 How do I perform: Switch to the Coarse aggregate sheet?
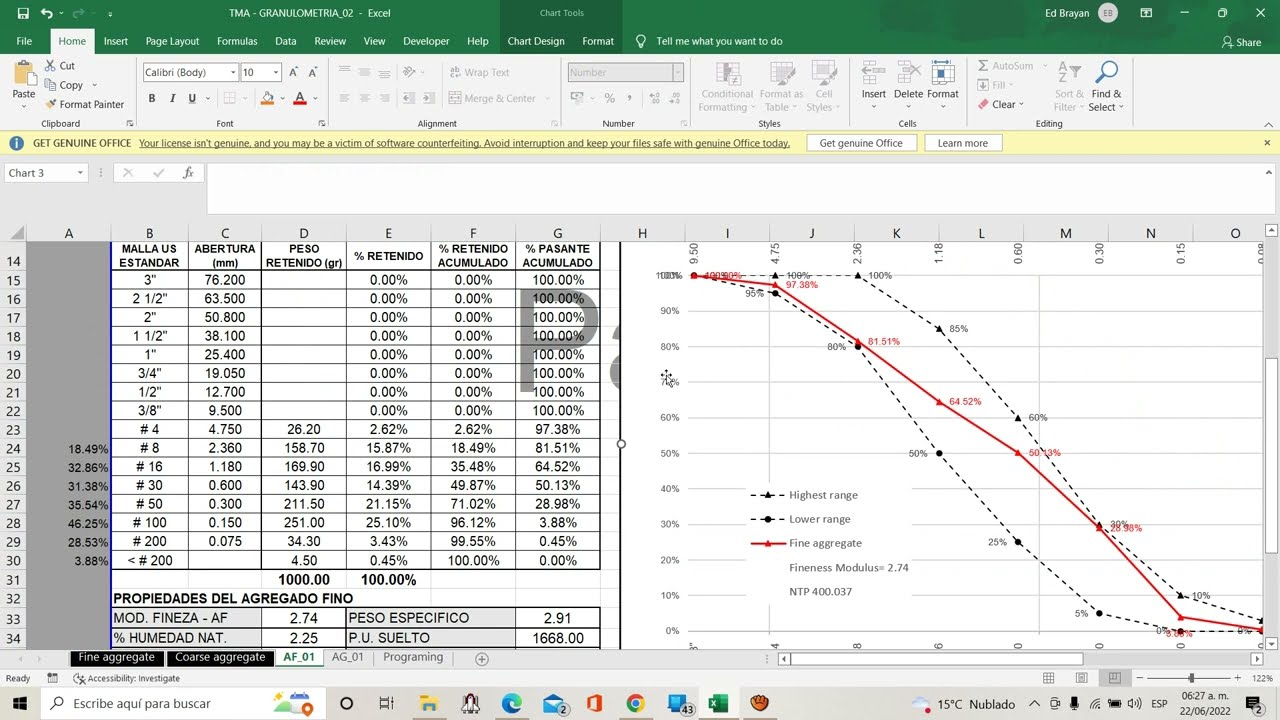pos(220,657)
